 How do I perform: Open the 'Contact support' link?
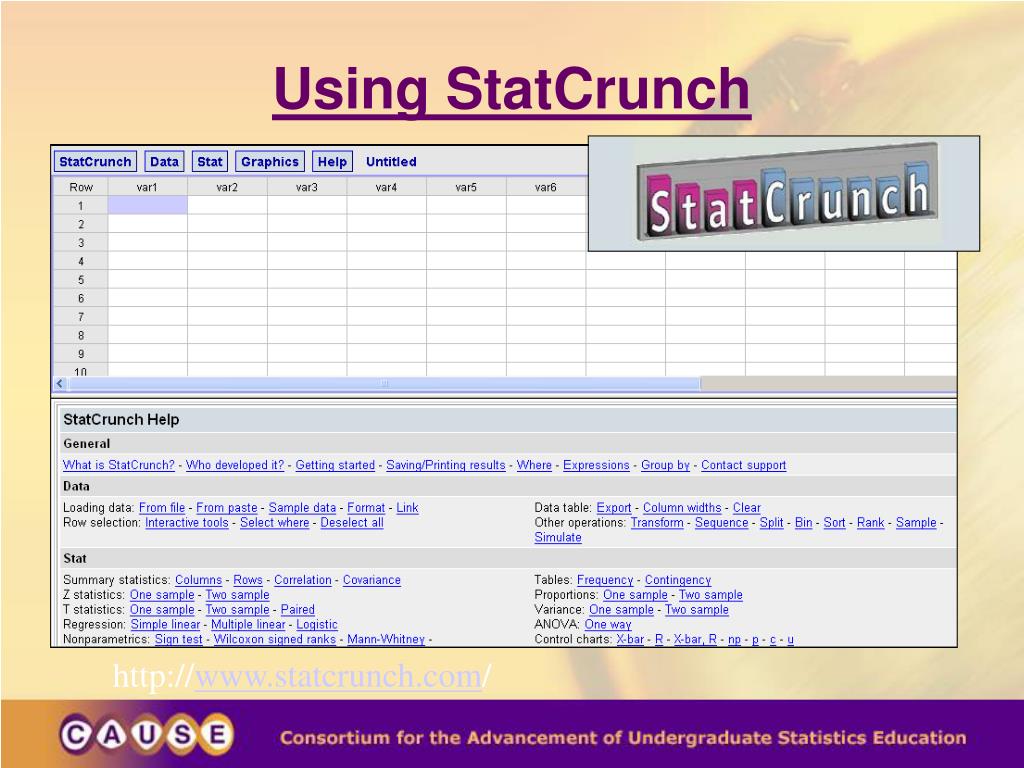pos(743,465)
